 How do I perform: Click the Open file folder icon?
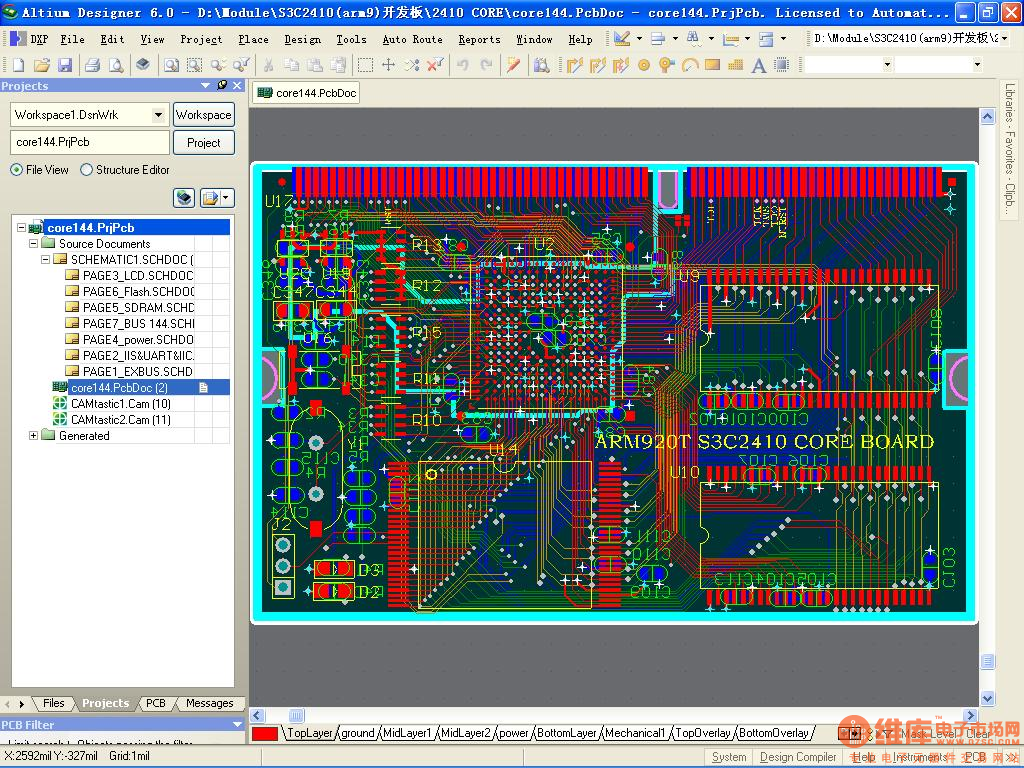pyautogui.click(x=42, y=65)
